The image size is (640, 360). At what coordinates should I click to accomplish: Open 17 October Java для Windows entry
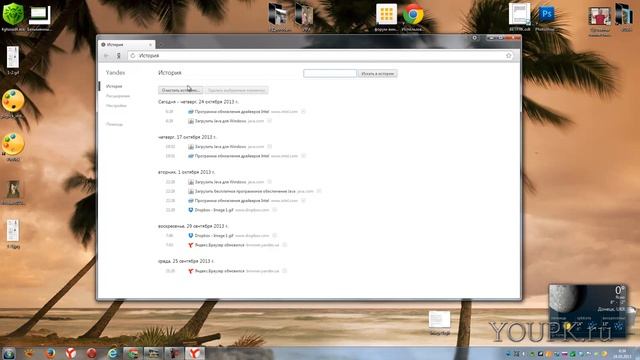click(x=220, y=147)
